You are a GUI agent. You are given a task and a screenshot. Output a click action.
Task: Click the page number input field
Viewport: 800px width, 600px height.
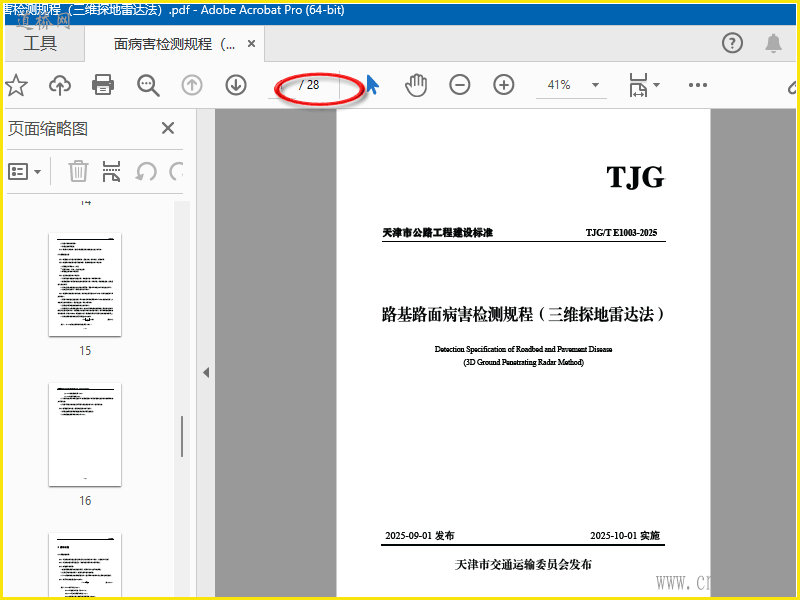(x=283, y=85)
